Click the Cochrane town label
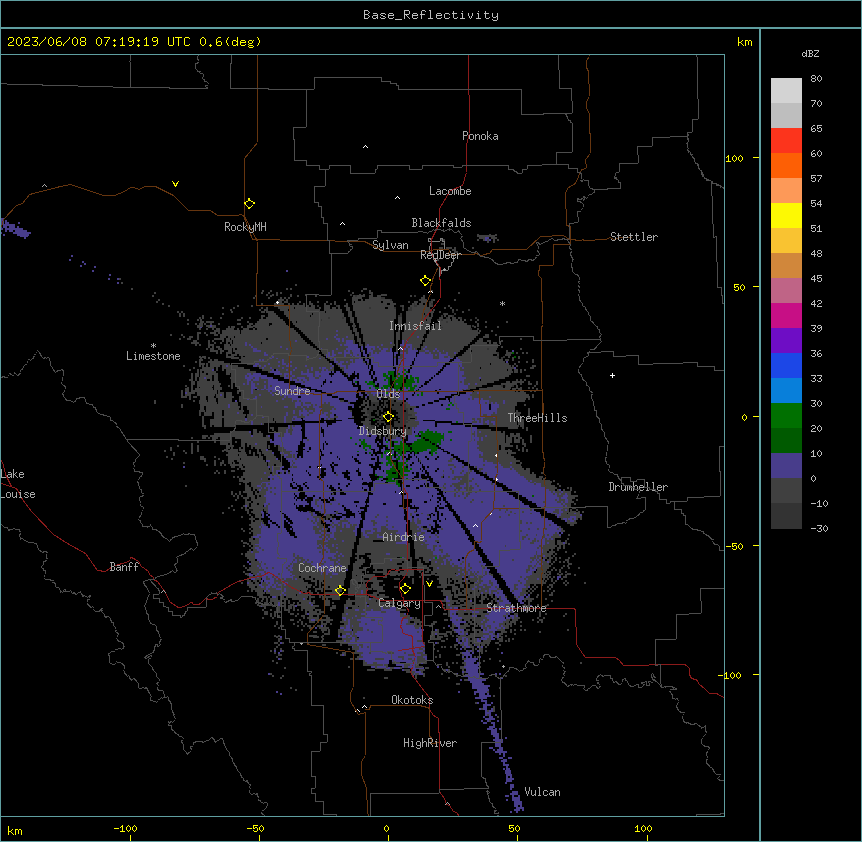The height and width of the screenshot is (842, 862). click(x=322, y=568)
